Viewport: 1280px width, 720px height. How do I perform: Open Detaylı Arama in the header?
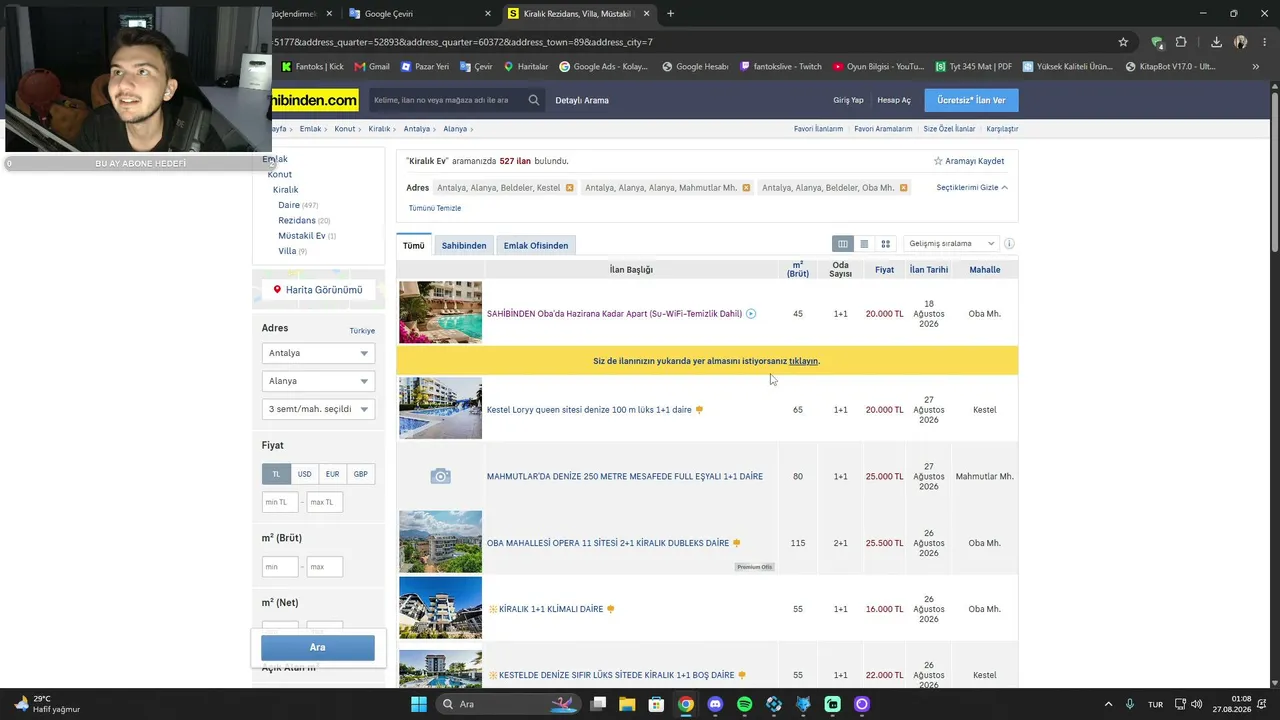point(582,100)
